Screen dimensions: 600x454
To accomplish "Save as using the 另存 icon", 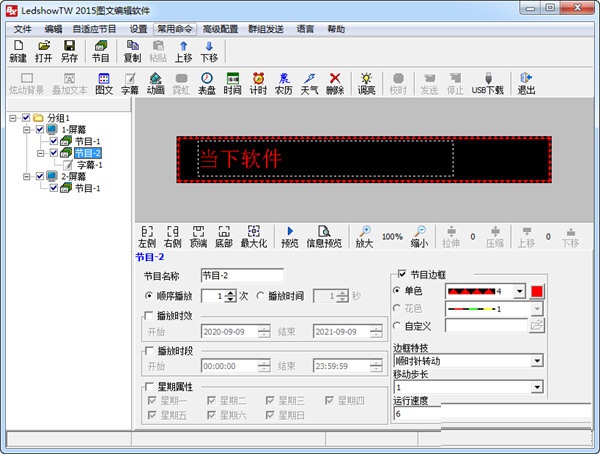I will click(x=69, y=51).
